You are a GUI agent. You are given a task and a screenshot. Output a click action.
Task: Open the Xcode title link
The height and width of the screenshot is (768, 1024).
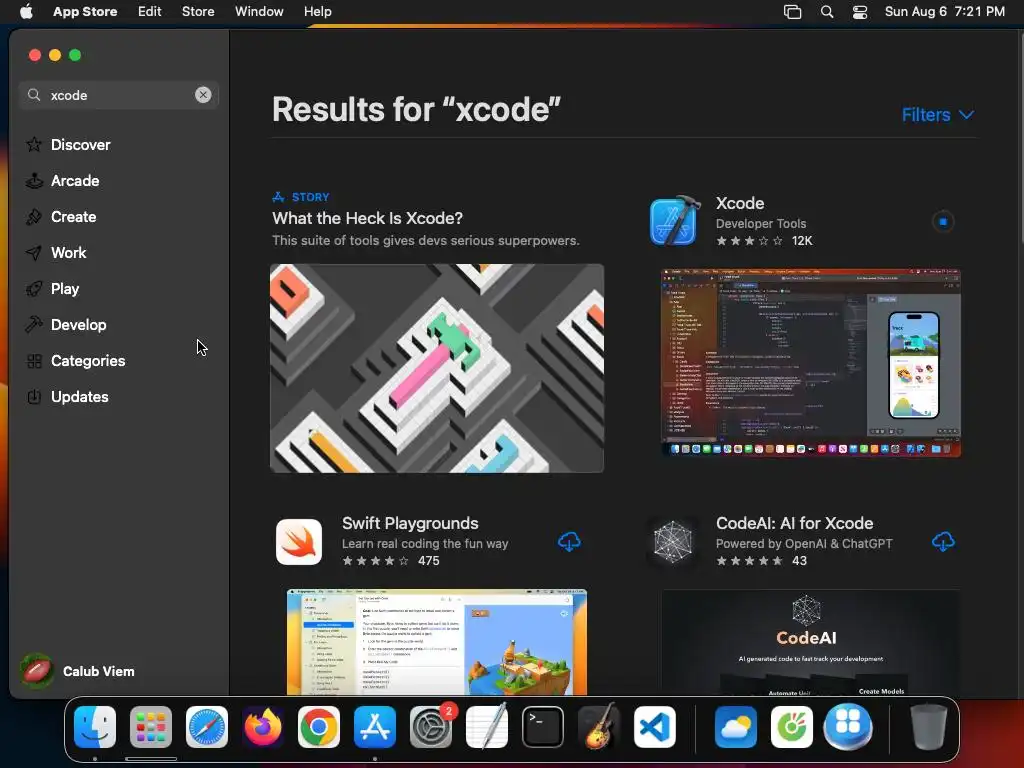(x=740, y=203)
